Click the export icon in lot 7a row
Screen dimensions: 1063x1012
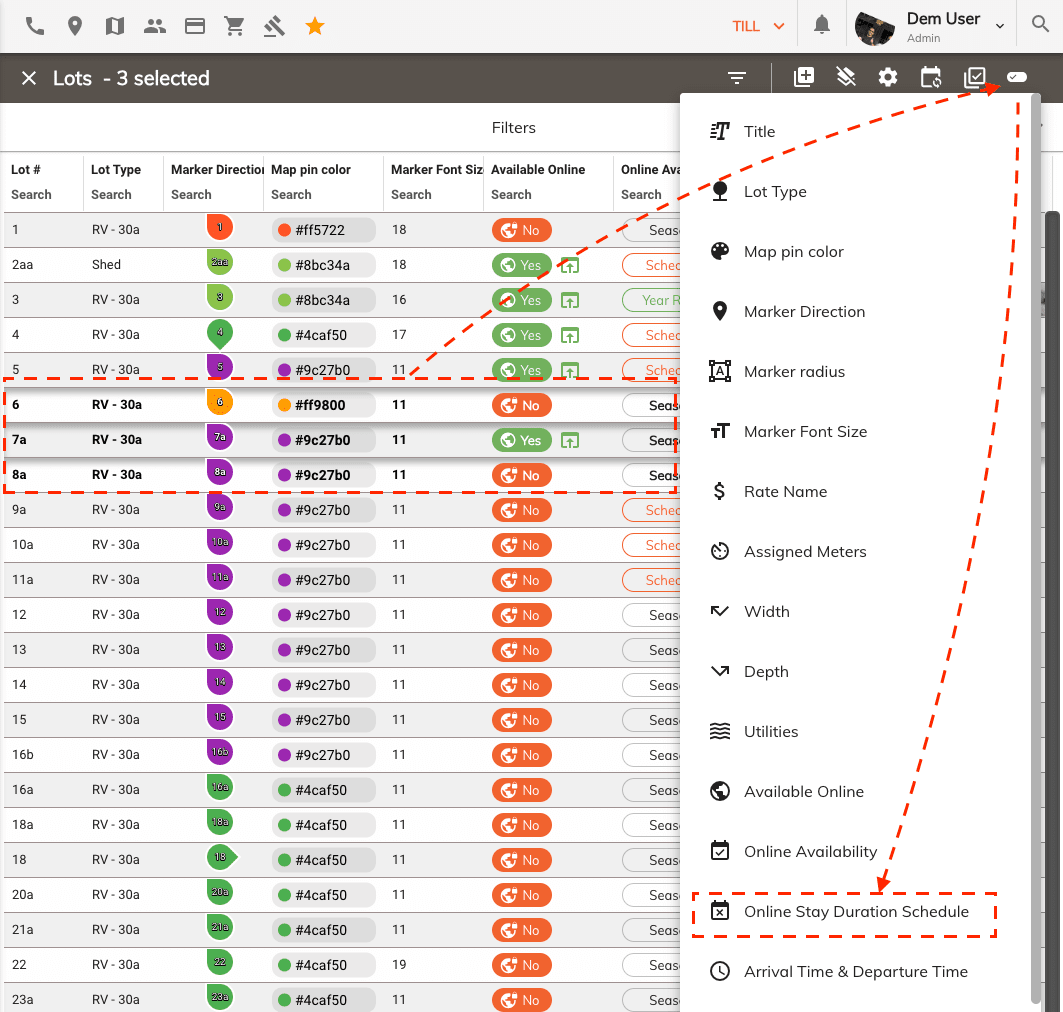click(x=569, y=441)
